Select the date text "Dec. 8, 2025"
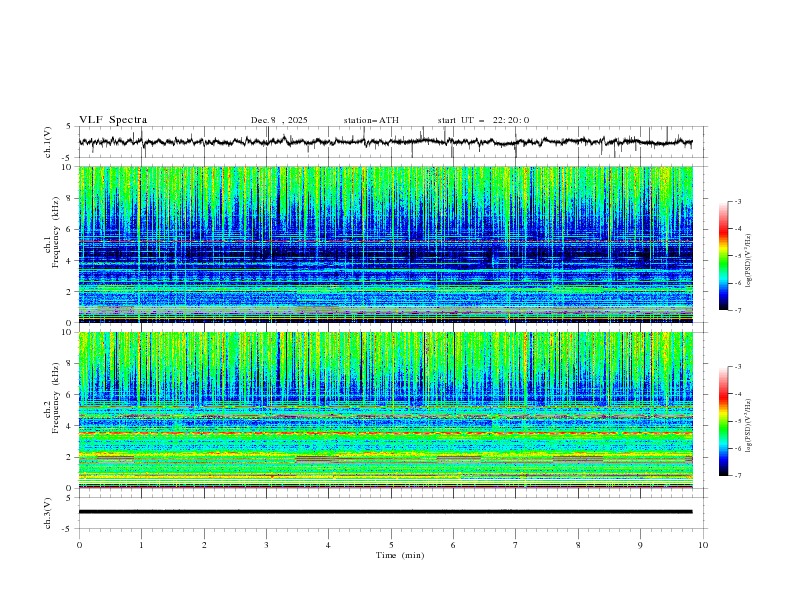This screenshot has height=612, width=792. click(x=279, y=120)
